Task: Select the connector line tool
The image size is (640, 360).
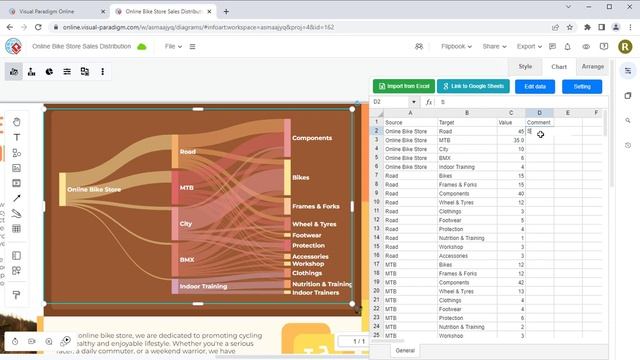Action: (x=16, y=198)
